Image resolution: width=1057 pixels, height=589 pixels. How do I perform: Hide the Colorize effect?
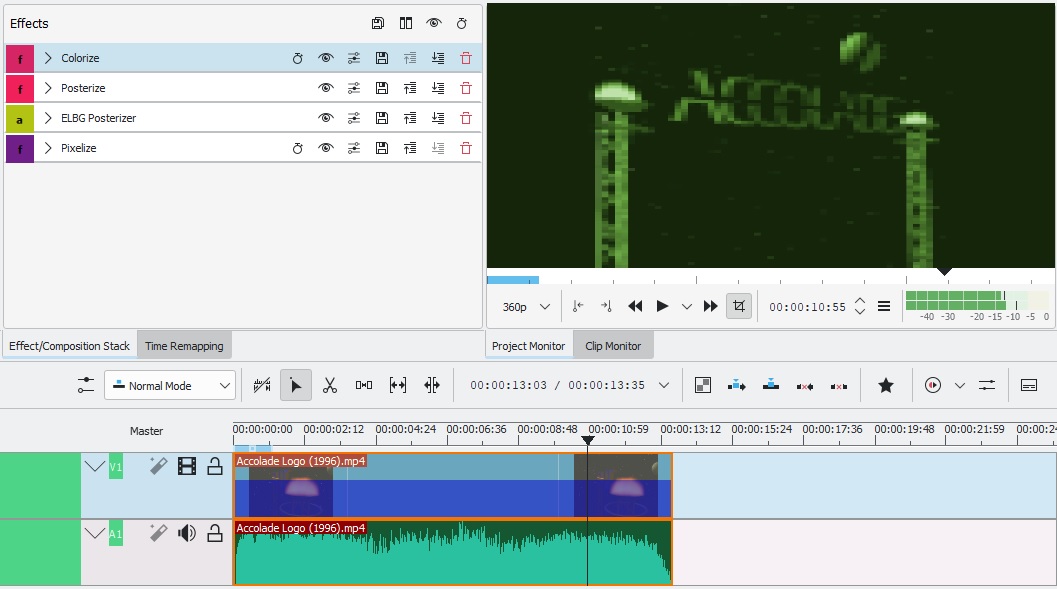326,59
